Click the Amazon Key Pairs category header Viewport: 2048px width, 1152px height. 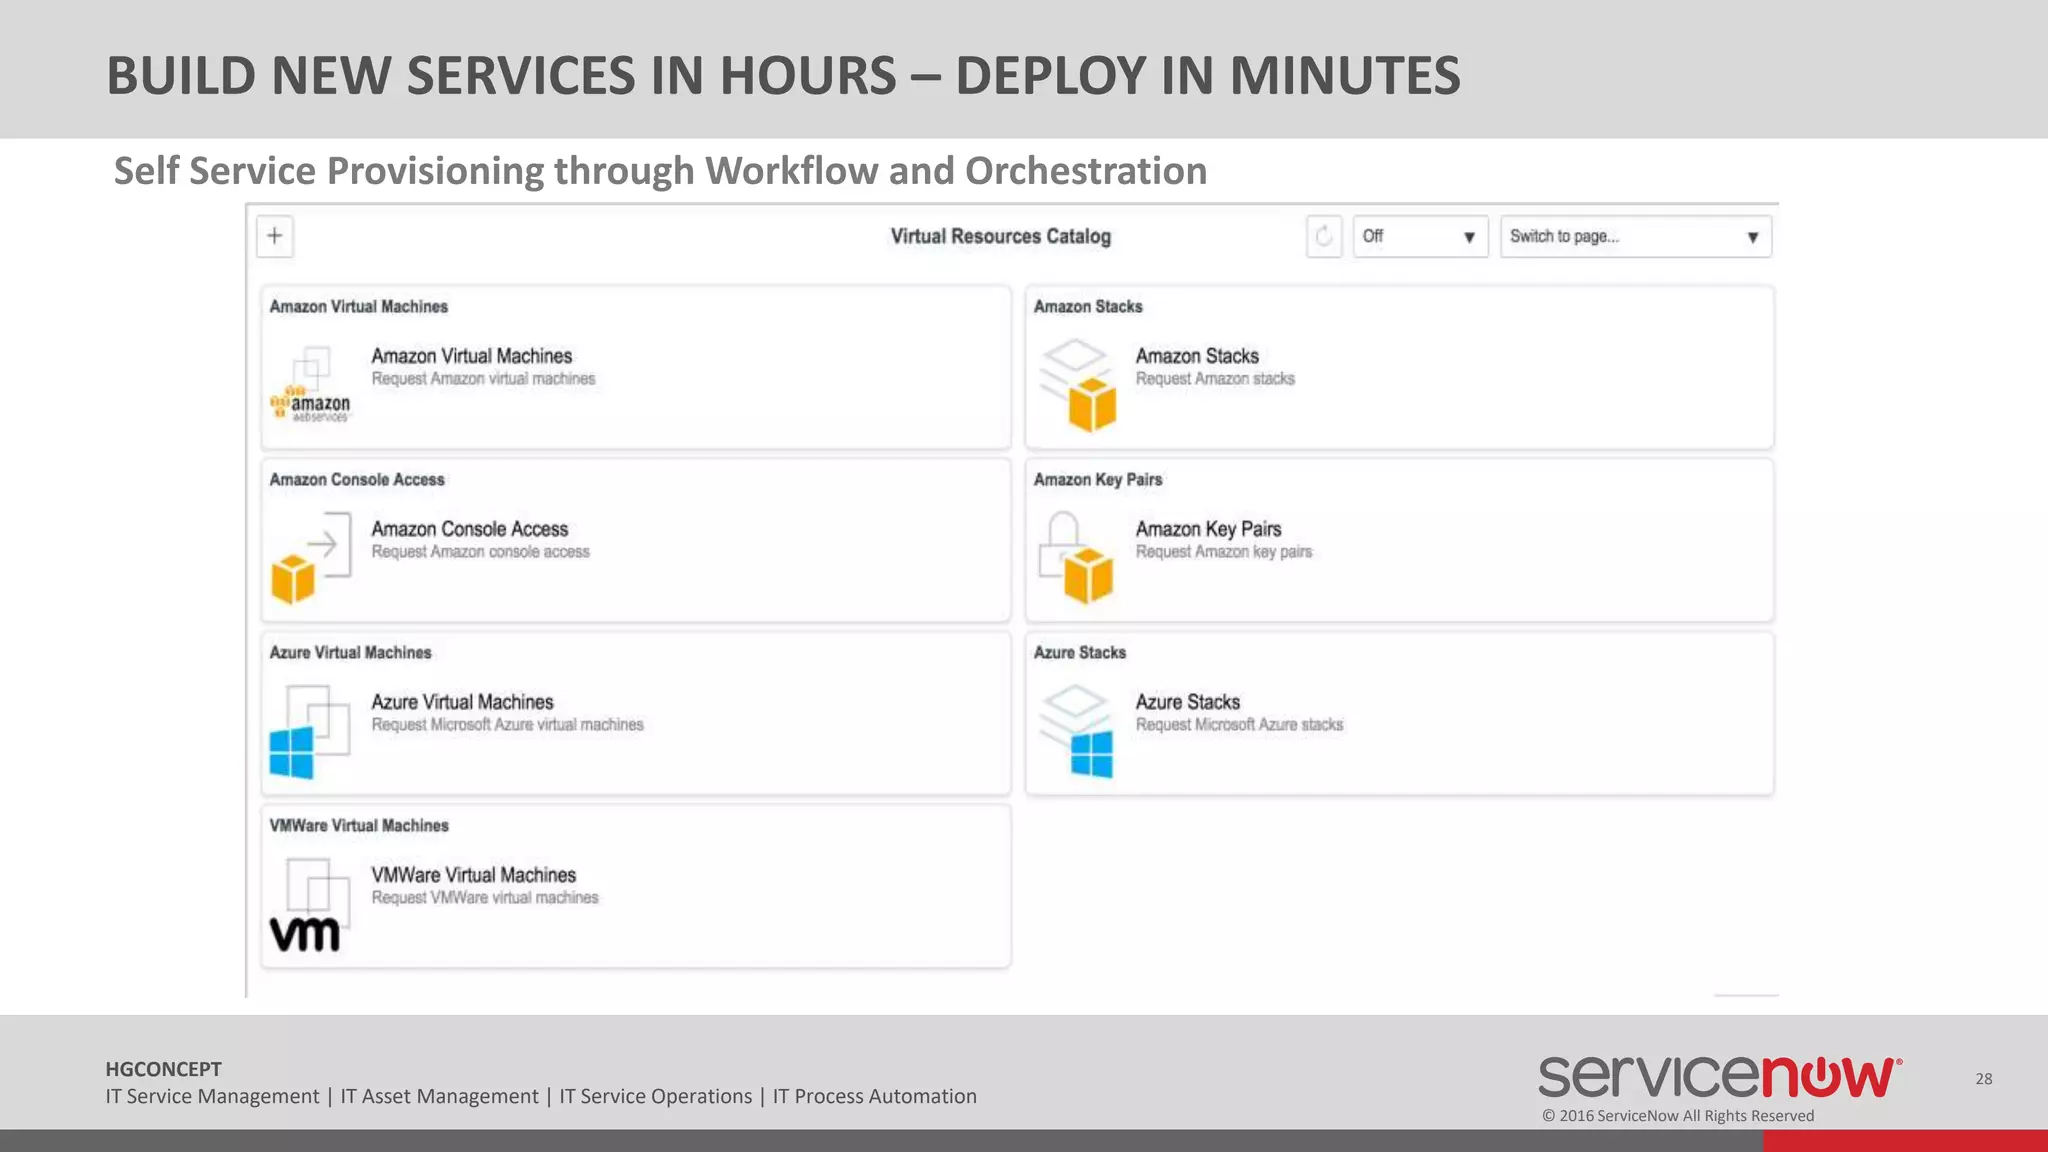tap(1098, 480)
